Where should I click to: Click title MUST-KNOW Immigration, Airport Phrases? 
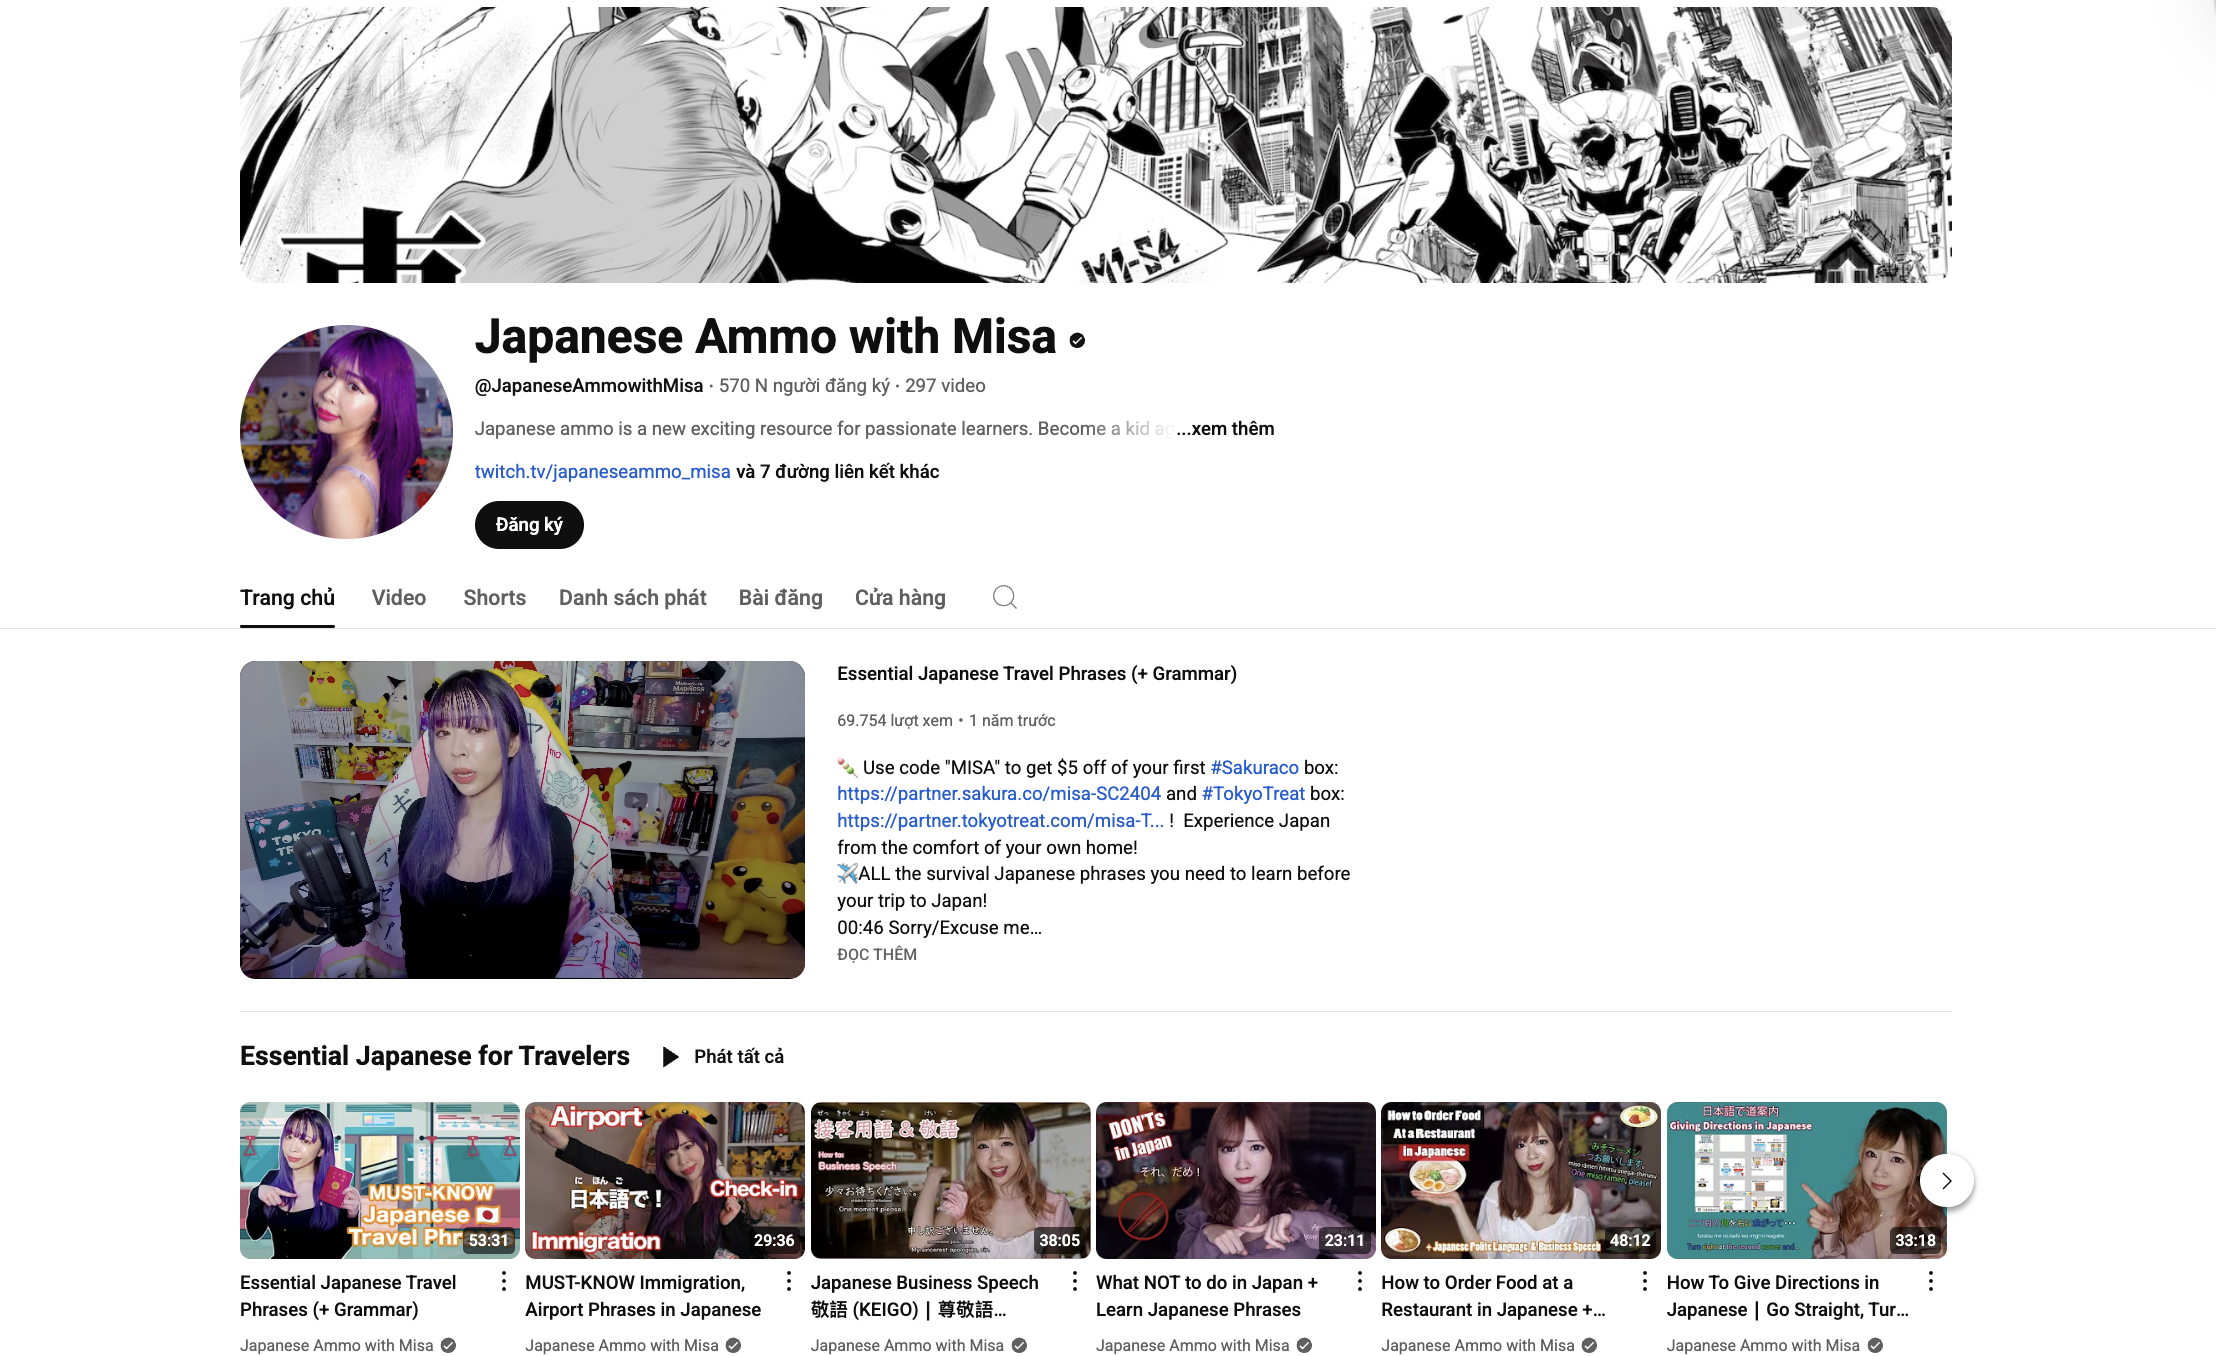click(643, 1296)
